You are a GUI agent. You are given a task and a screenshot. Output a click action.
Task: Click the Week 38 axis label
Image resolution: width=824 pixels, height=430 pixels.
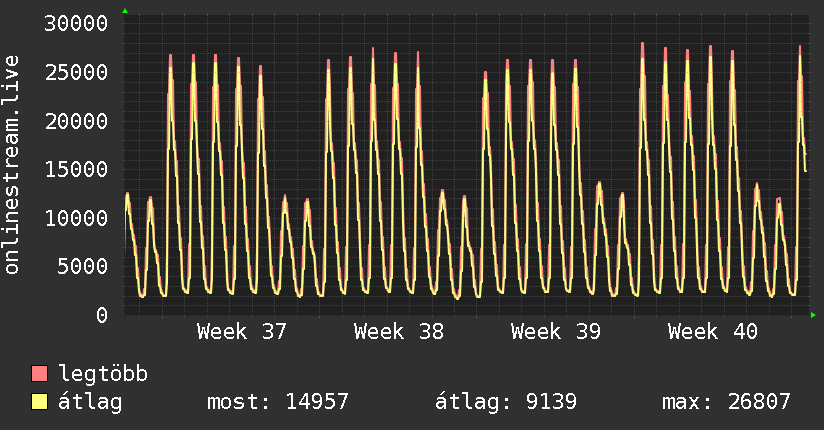pyautogui.click(x=399, y=332)
